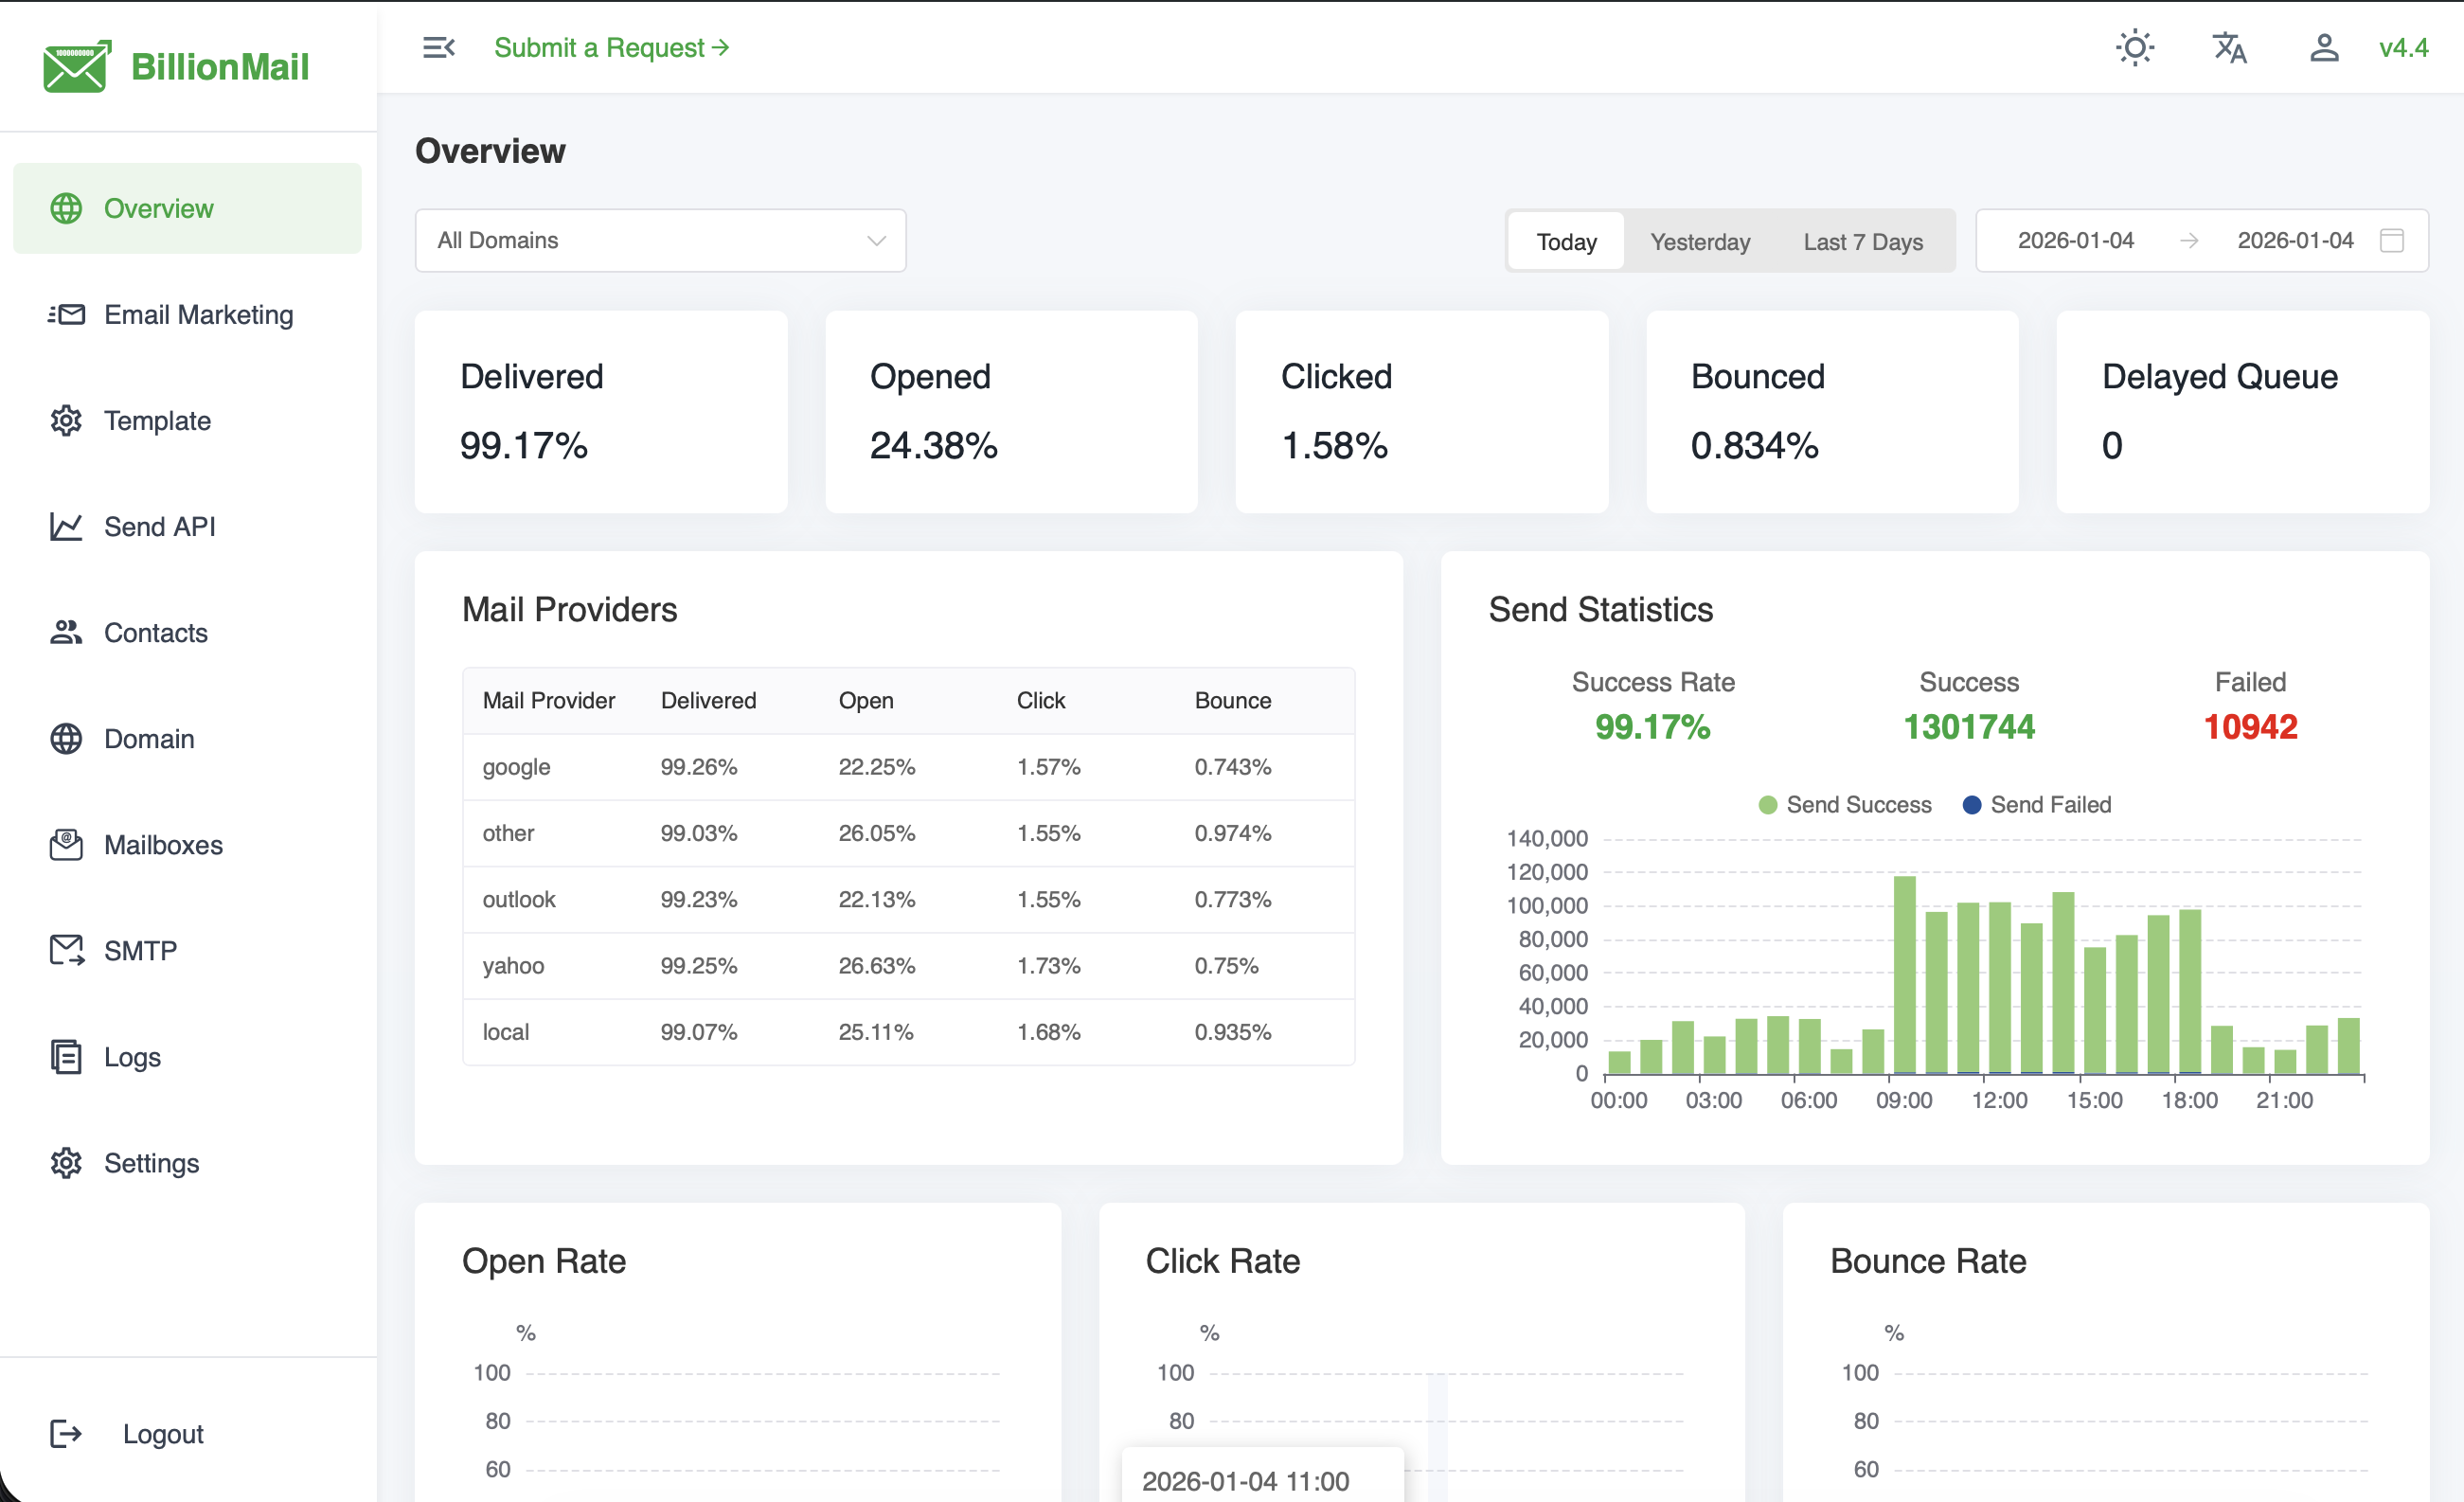
Task: Collapse the sidebar
Action: (x=438, y=47)
